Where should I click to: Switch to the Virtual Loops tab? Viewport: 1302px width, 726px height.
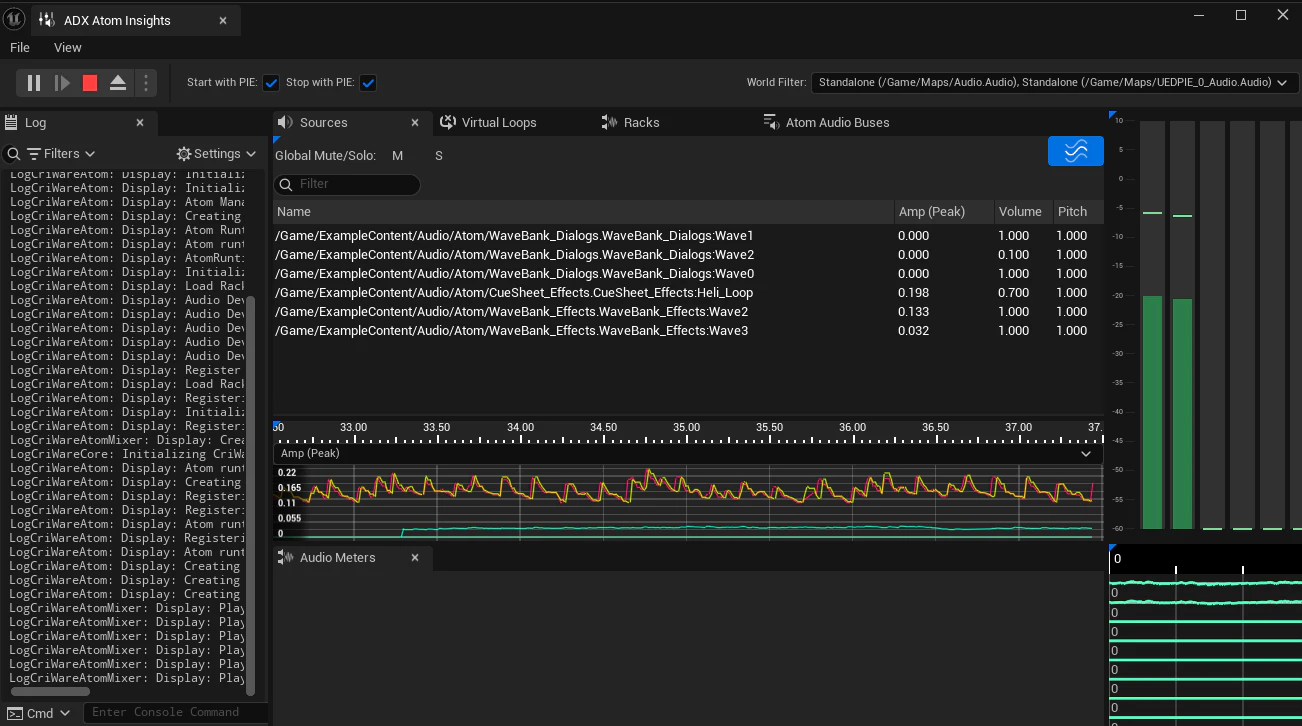point(488,122)
